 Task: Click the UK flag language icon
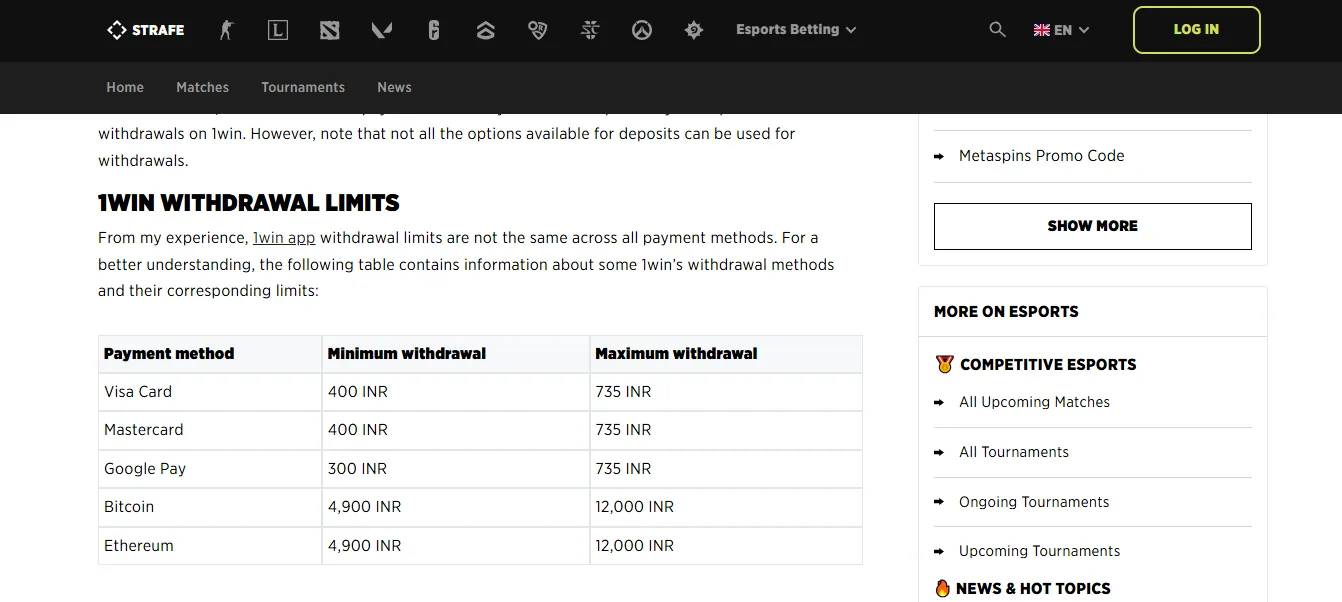[x=1042, y=30]
